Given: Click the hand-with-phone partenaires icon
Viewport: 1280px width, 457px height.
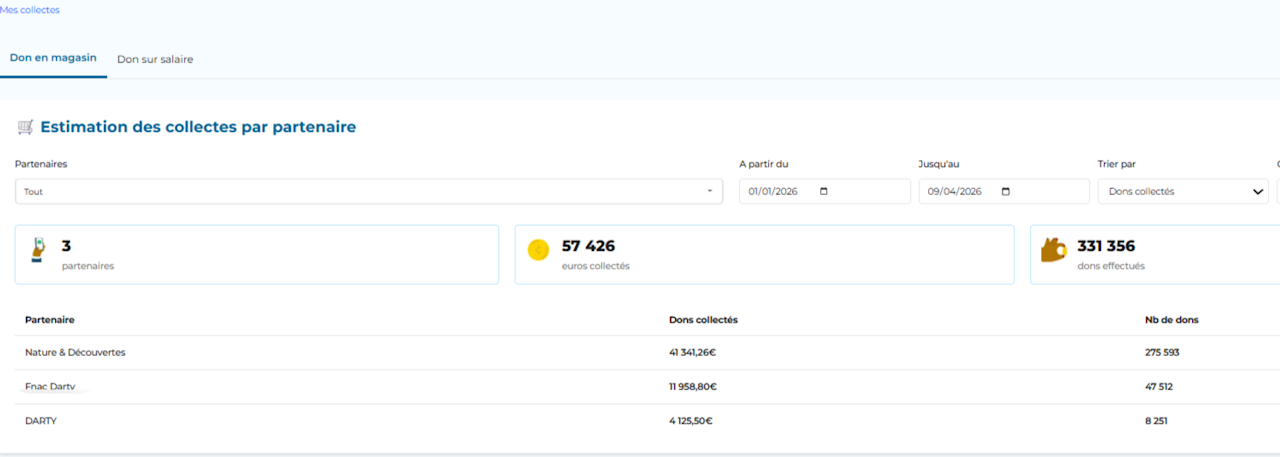Looking at the screenshot, I should [39, 250].
